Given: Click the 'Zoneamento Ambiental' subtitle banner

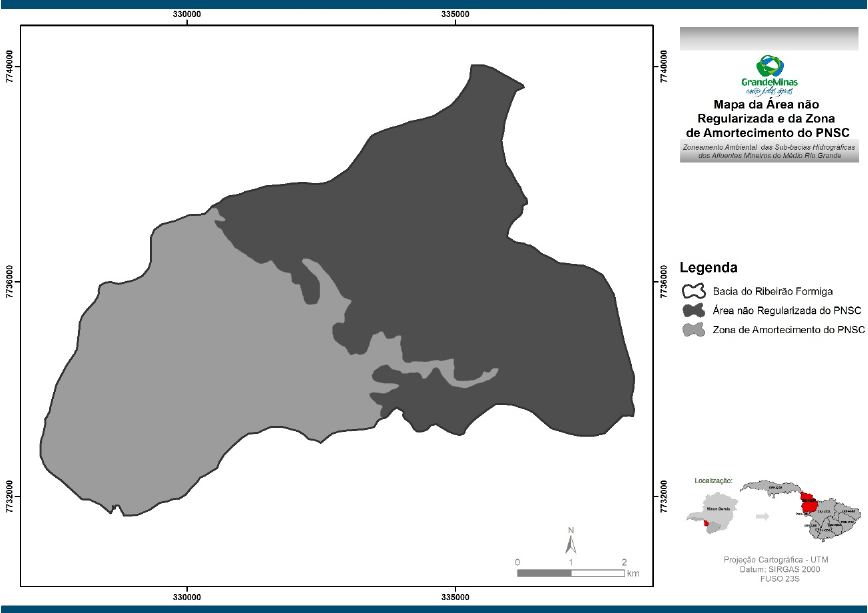Looking at the screenshot, I should (769, 151).
